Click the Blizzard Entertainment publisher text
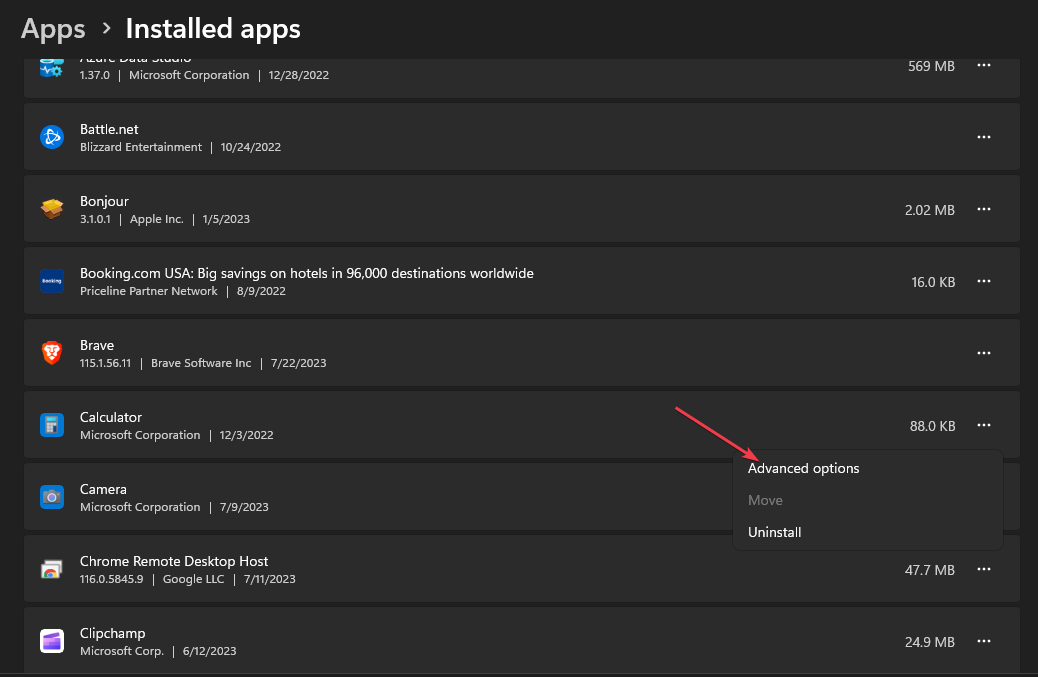 (140, 147)
